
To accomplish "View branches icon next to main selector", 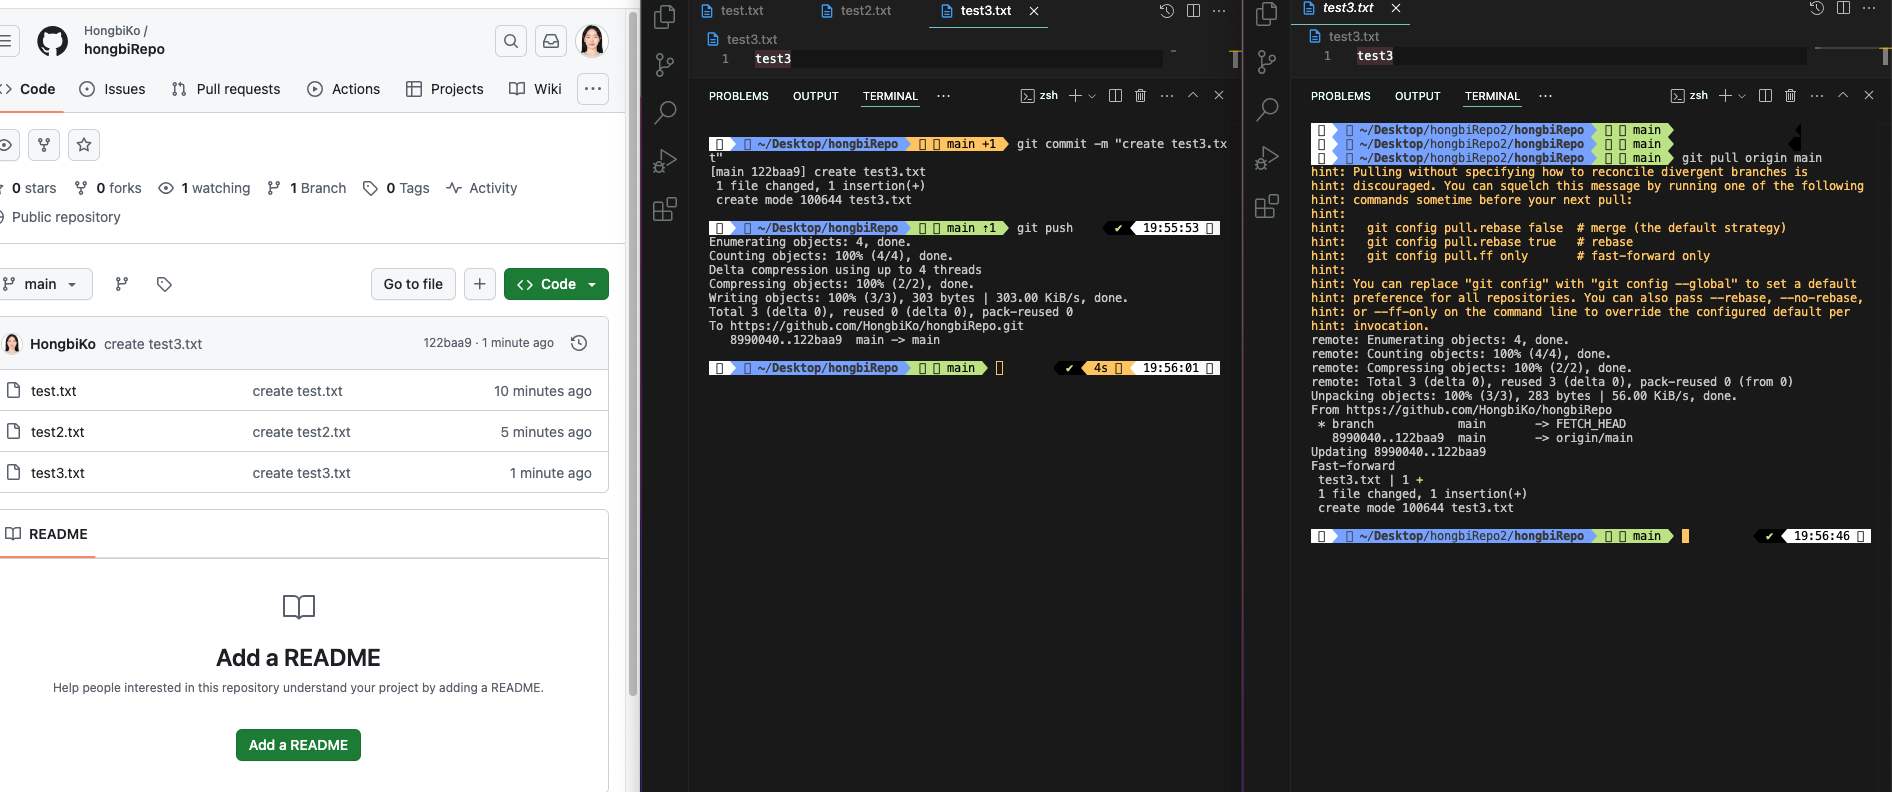I will (122, 284).
